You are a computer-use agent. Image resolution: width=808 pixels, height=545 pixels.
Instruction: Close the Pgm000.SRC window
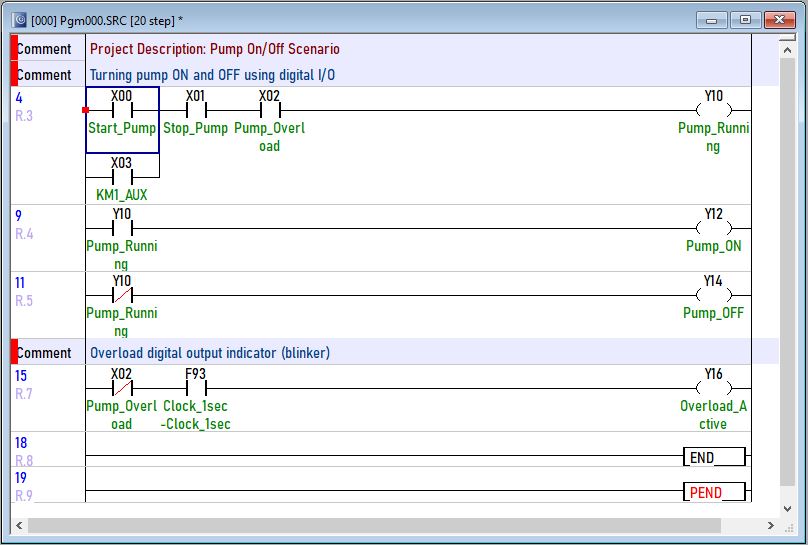[x=779, y=20]
